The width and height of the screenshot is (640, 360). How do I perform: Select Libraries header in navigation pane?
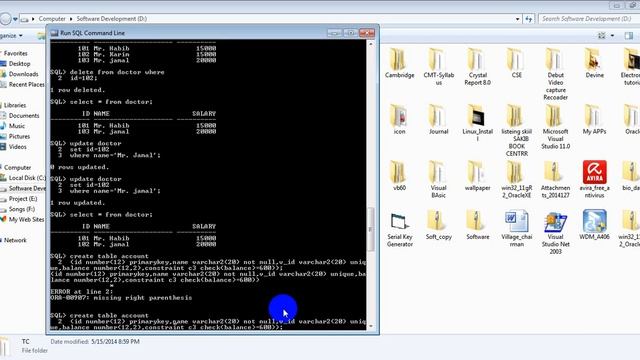tap(15, 105)
